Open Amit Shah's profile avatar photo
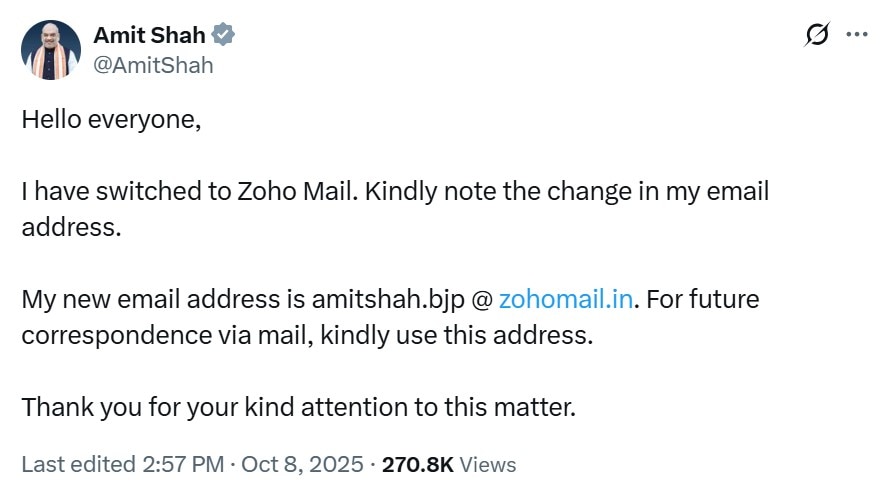 coord(50,49)
